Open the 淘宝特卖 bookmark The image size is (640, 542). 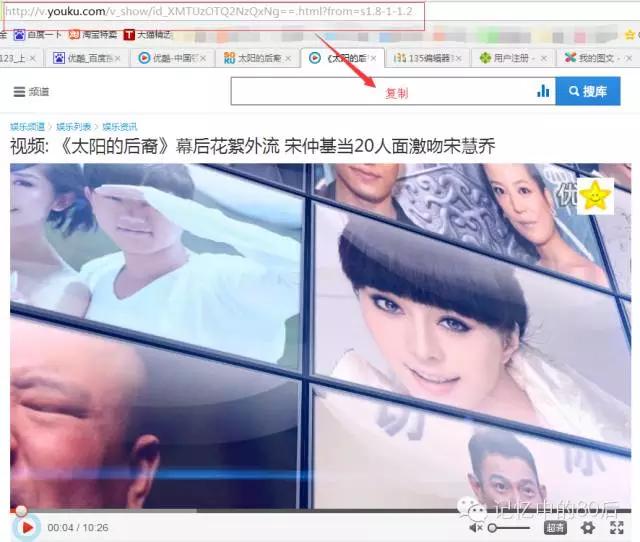tap(93, 35)
